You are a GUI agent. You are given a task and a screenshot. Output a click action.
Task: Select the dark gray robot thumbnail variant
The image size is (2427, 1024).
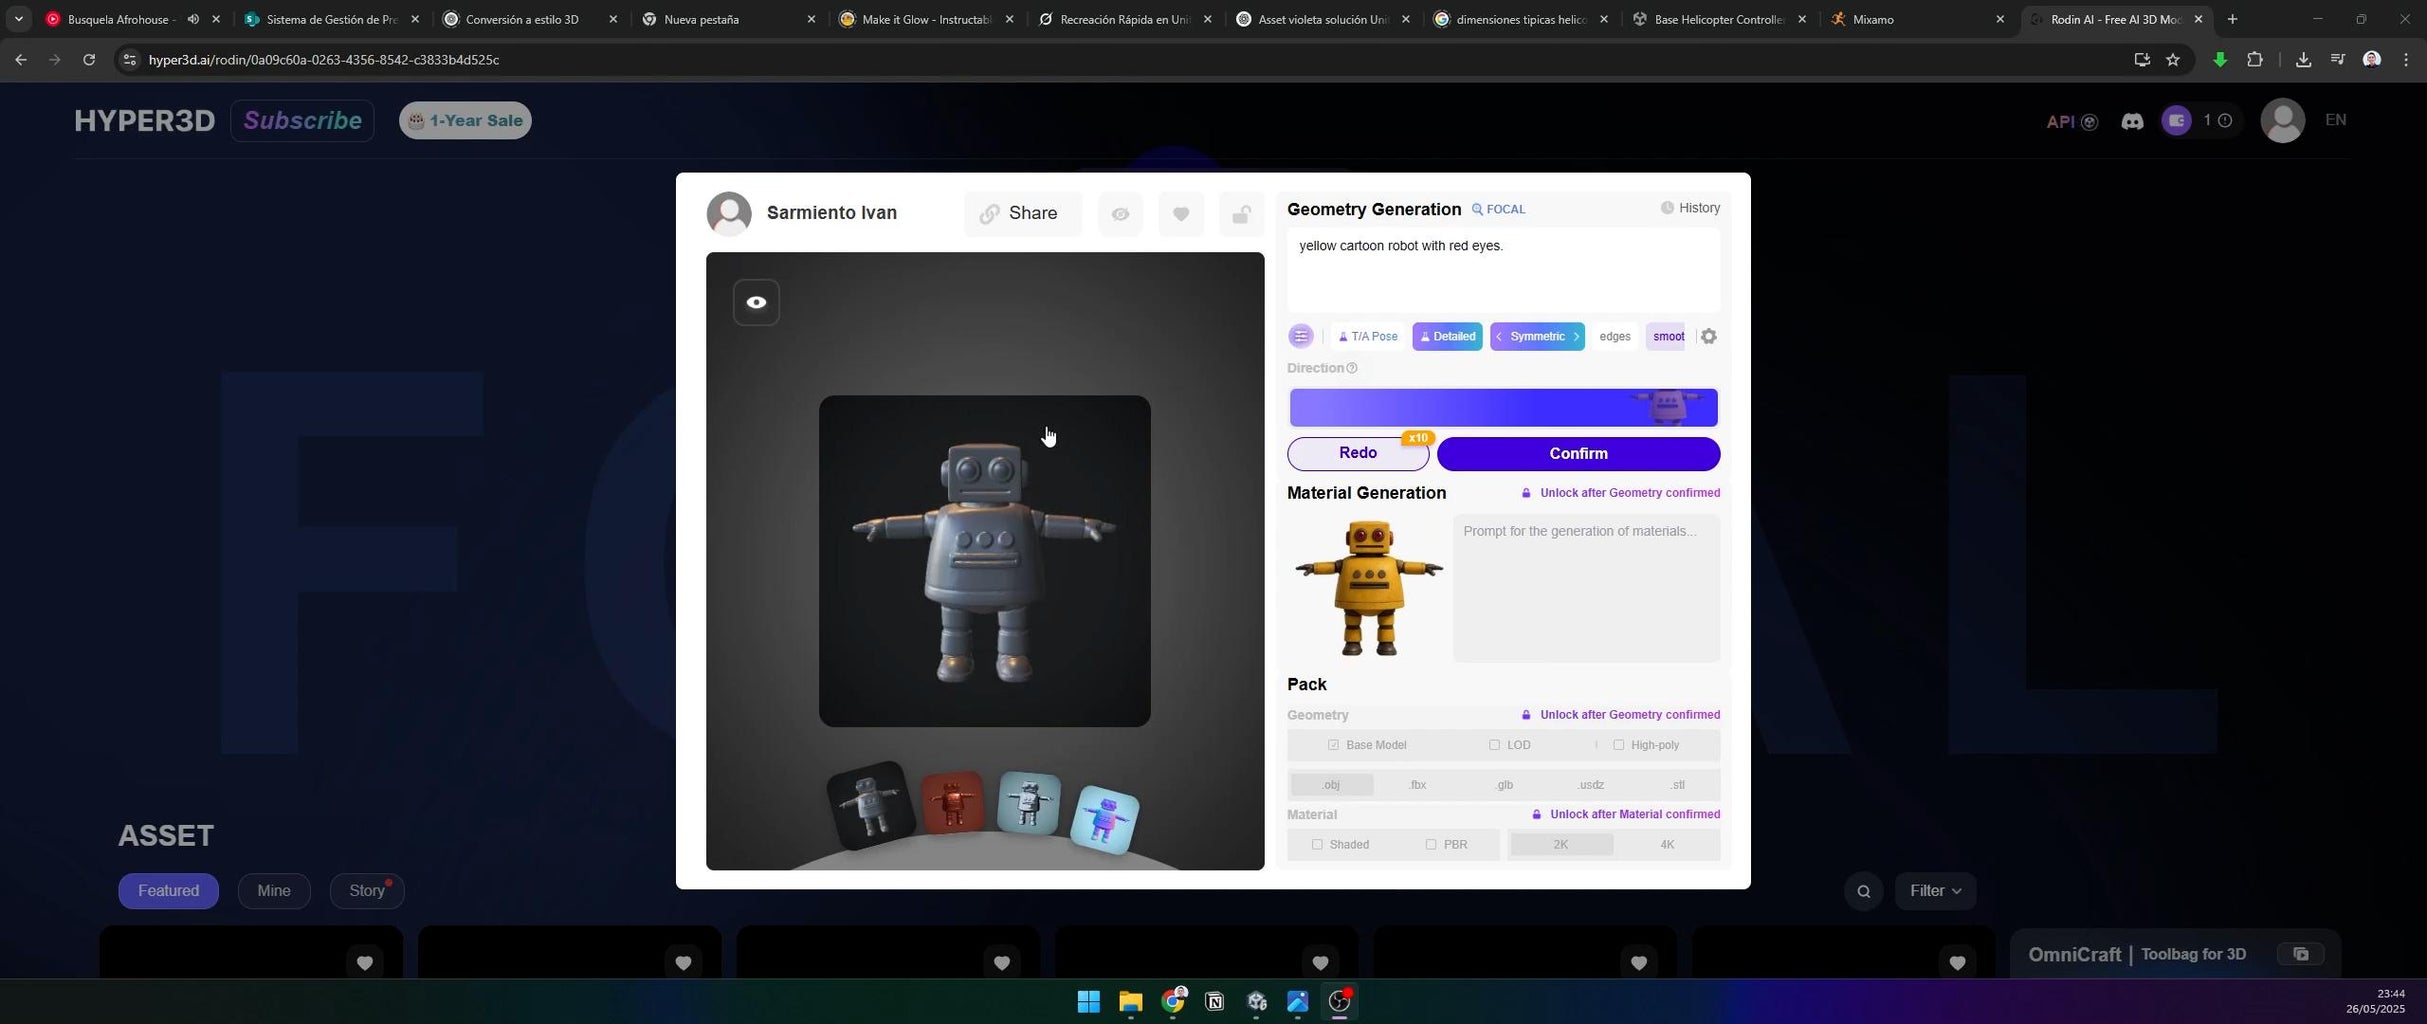point(870,806)
